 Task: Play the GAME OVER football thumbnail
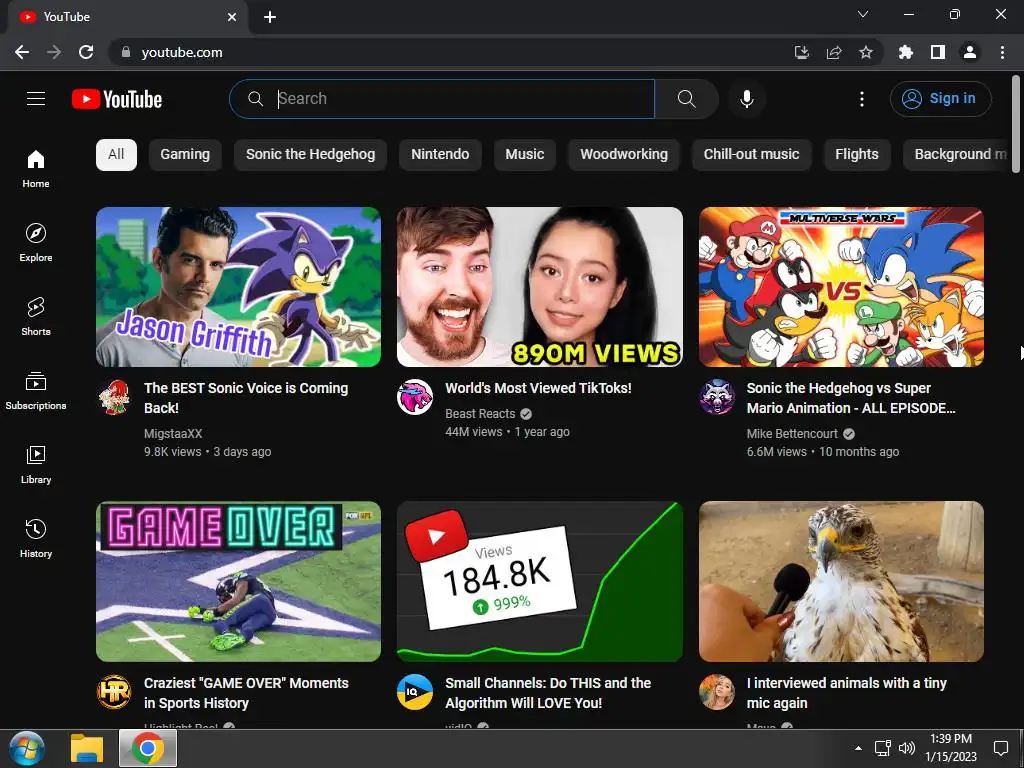pyautogui.click(x=238, y=582)
